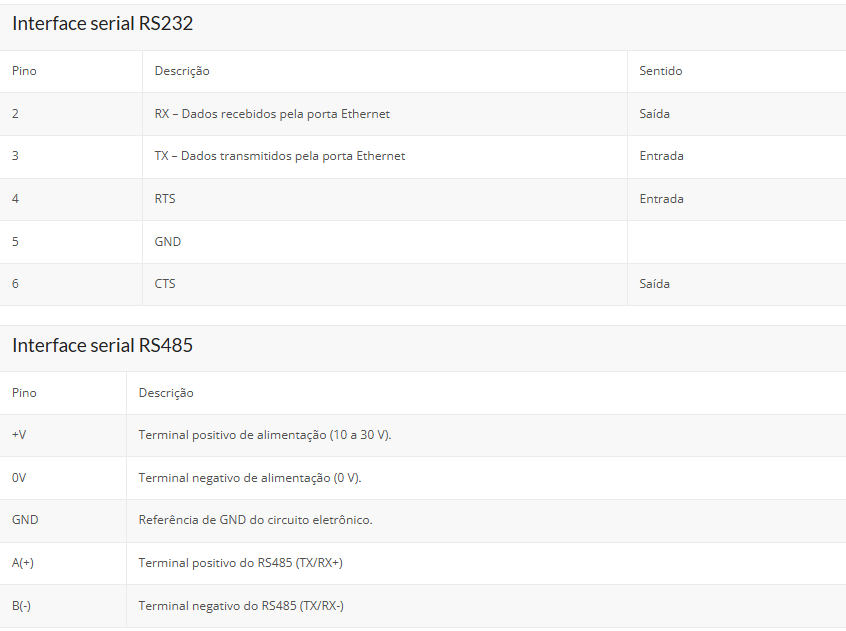Viewport: 846px width, 631px height.
Task: Select the +V pin cell
Action: point(19,435)
